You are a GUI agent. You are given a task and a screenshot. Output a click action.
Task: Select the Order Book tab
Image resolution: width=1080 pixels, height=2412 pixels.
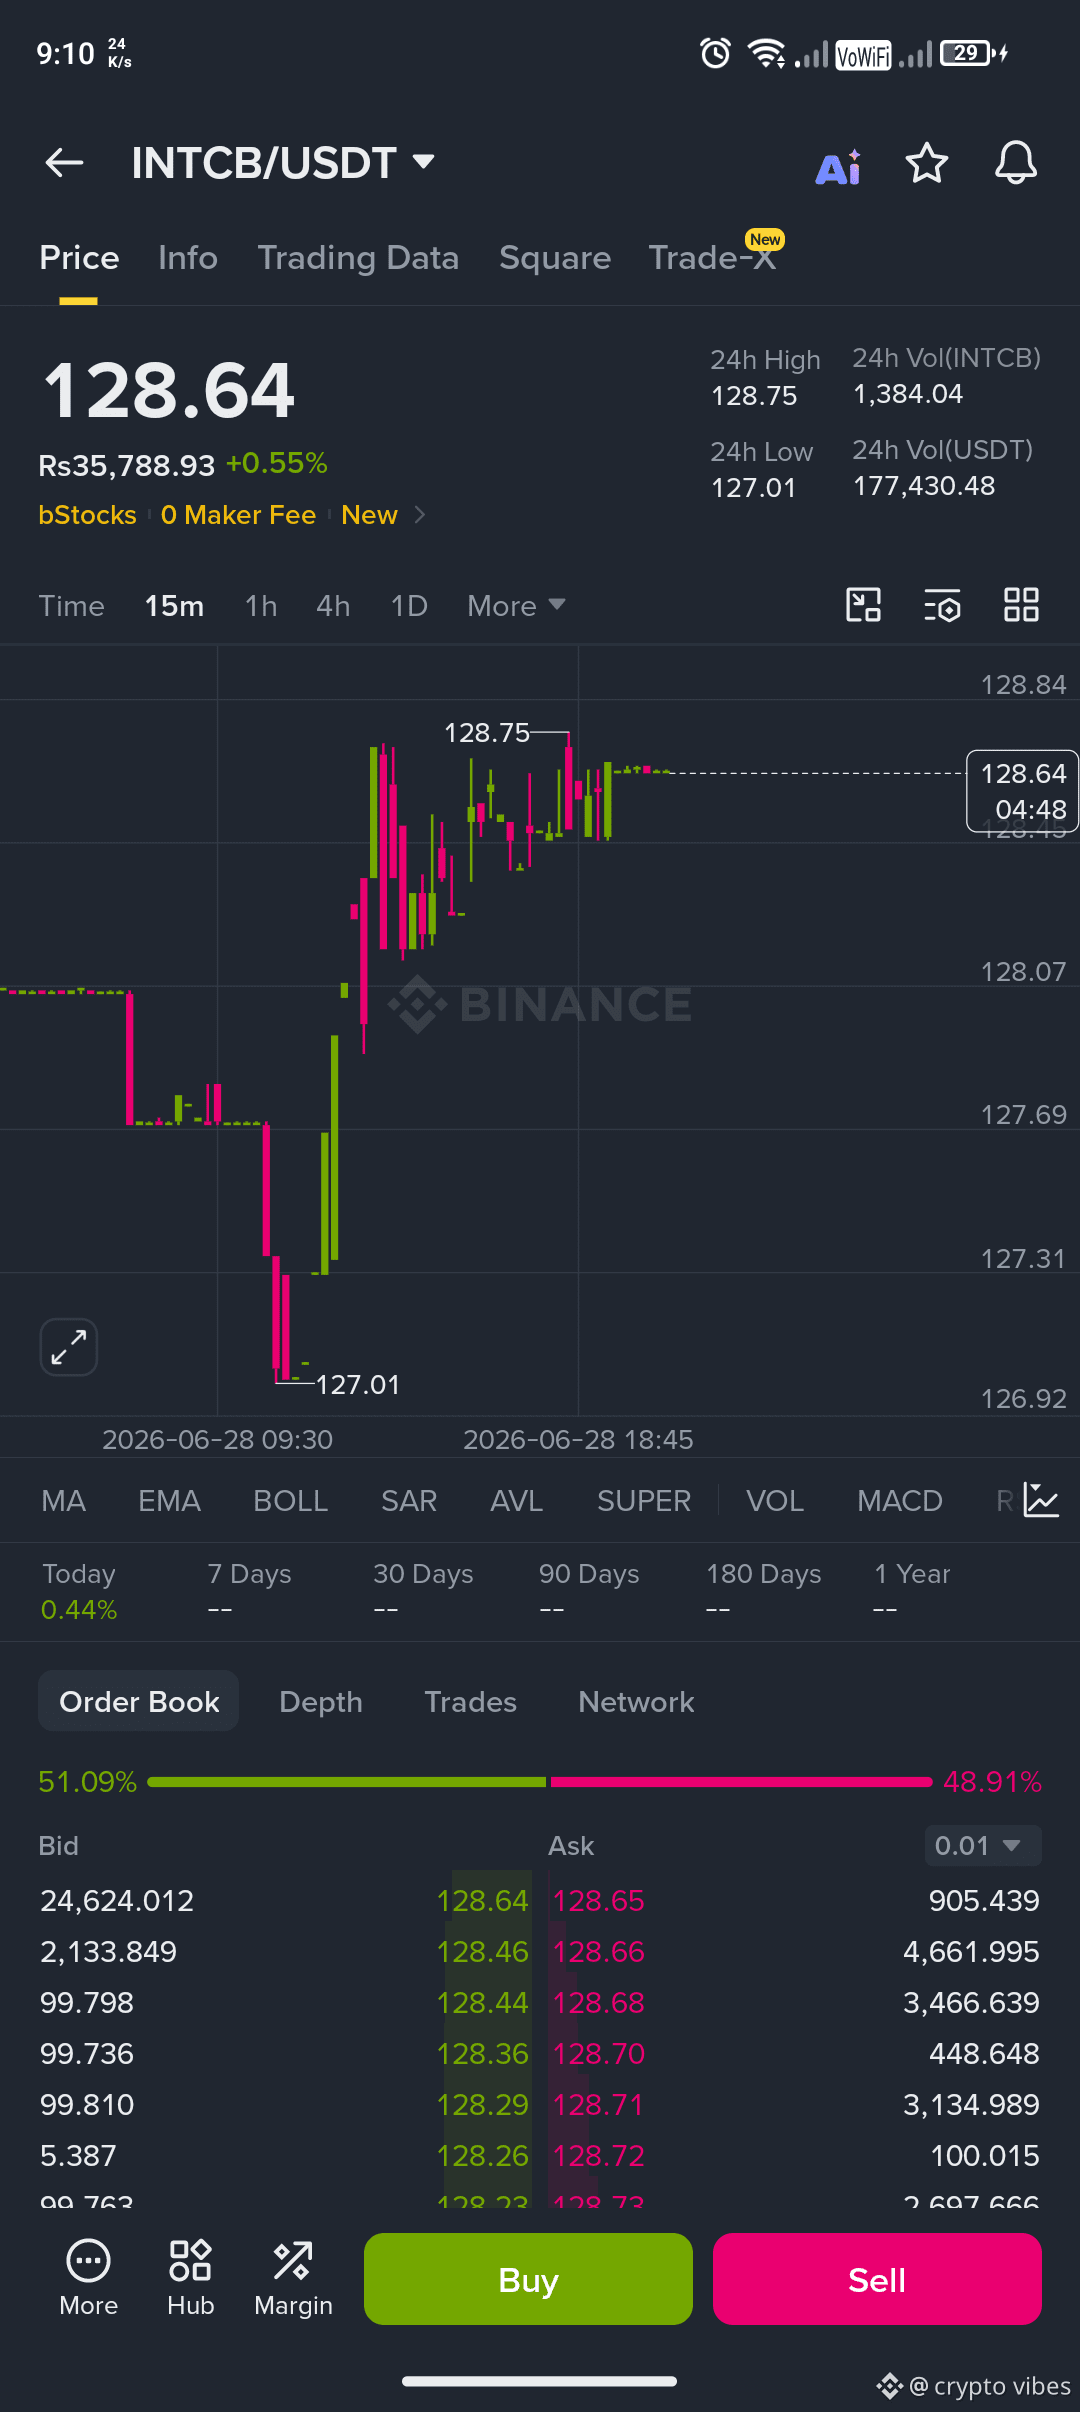139,1701
